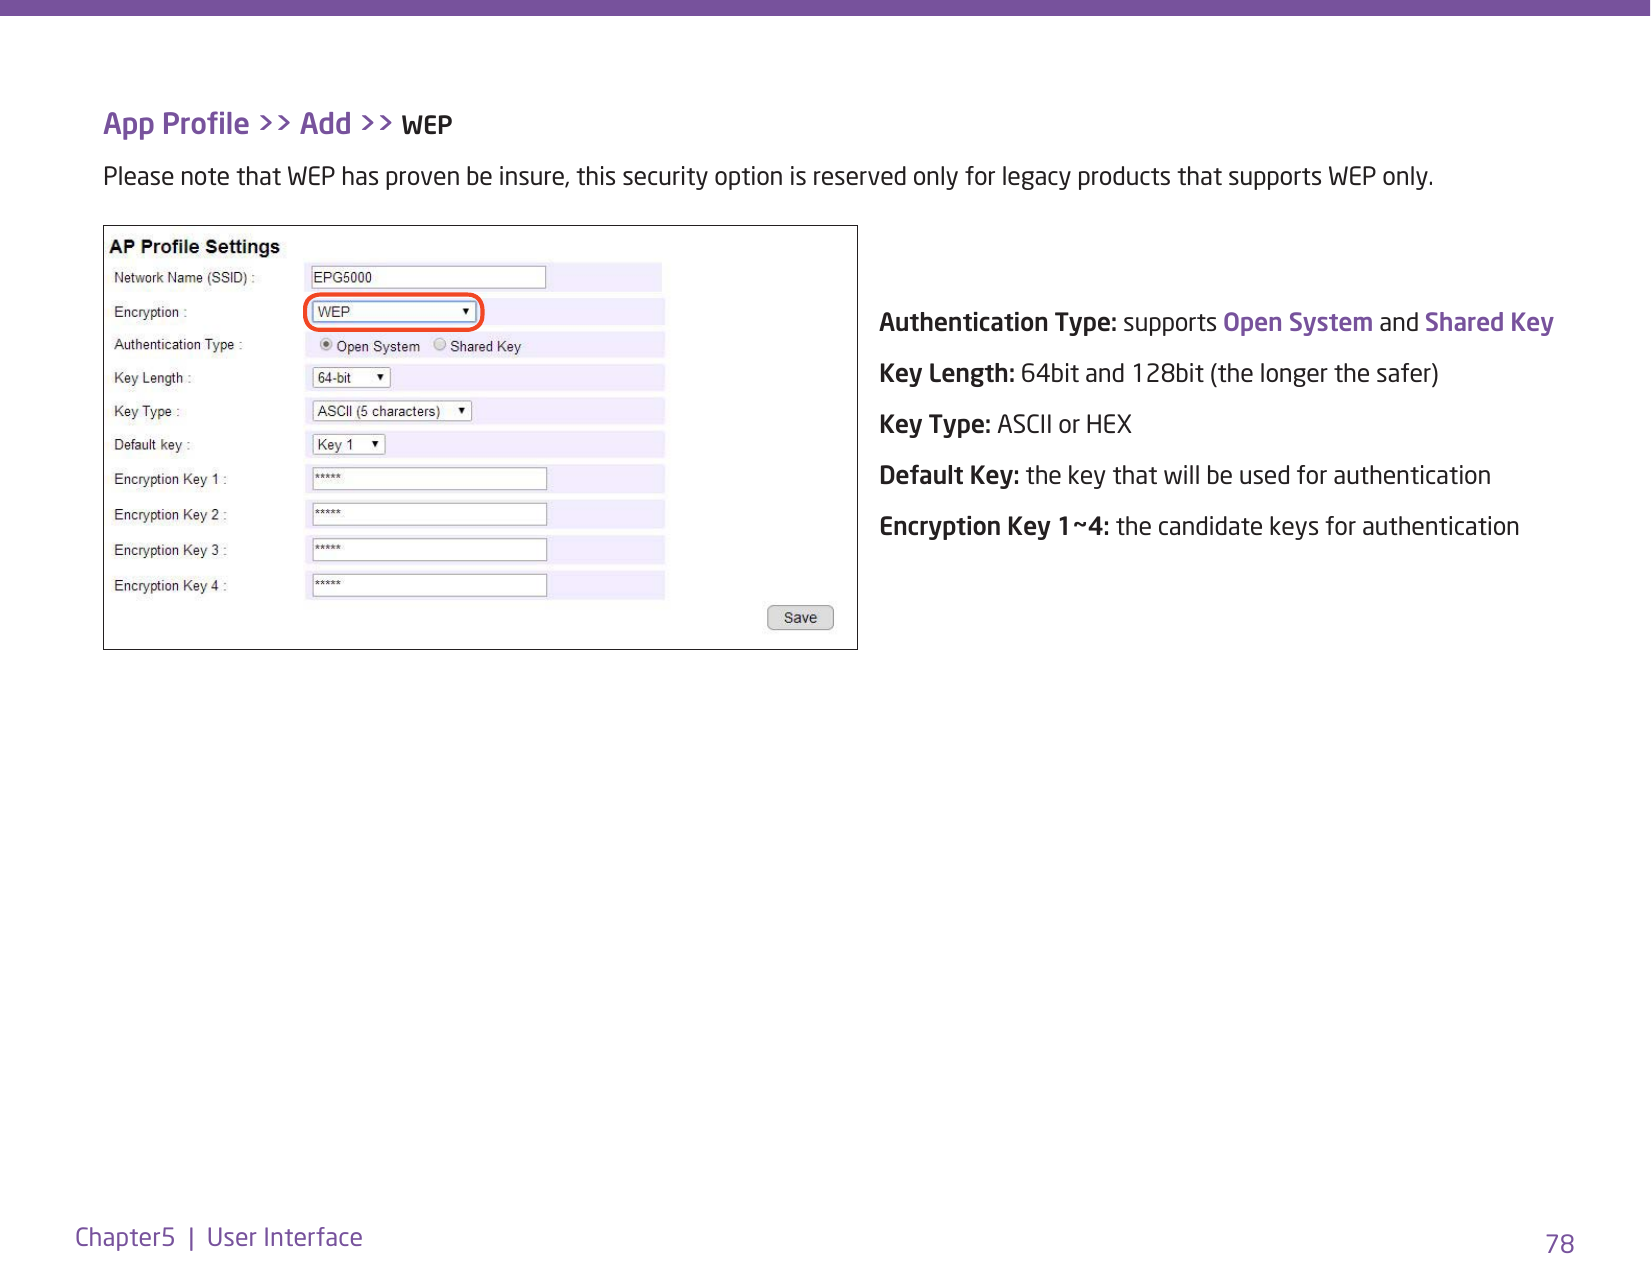The height and width of the screenshot is (1275, 1651).
Task: Open the Encryption dropdown showing WEP
Action: click(x=394, y=312)
